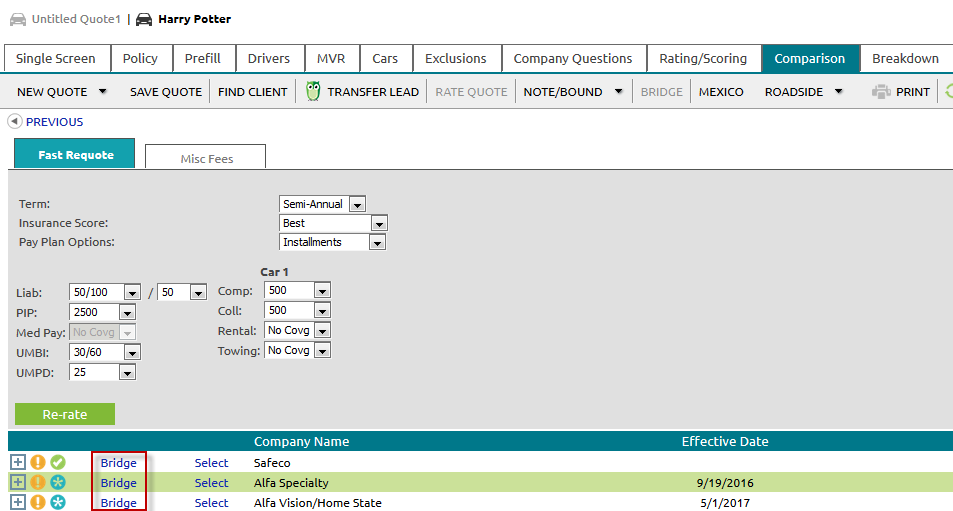This screenshot has height=511, width=953.
Task: Click the orange warning icon for Alfa Vision/Home State
Action: coord(38,503)
